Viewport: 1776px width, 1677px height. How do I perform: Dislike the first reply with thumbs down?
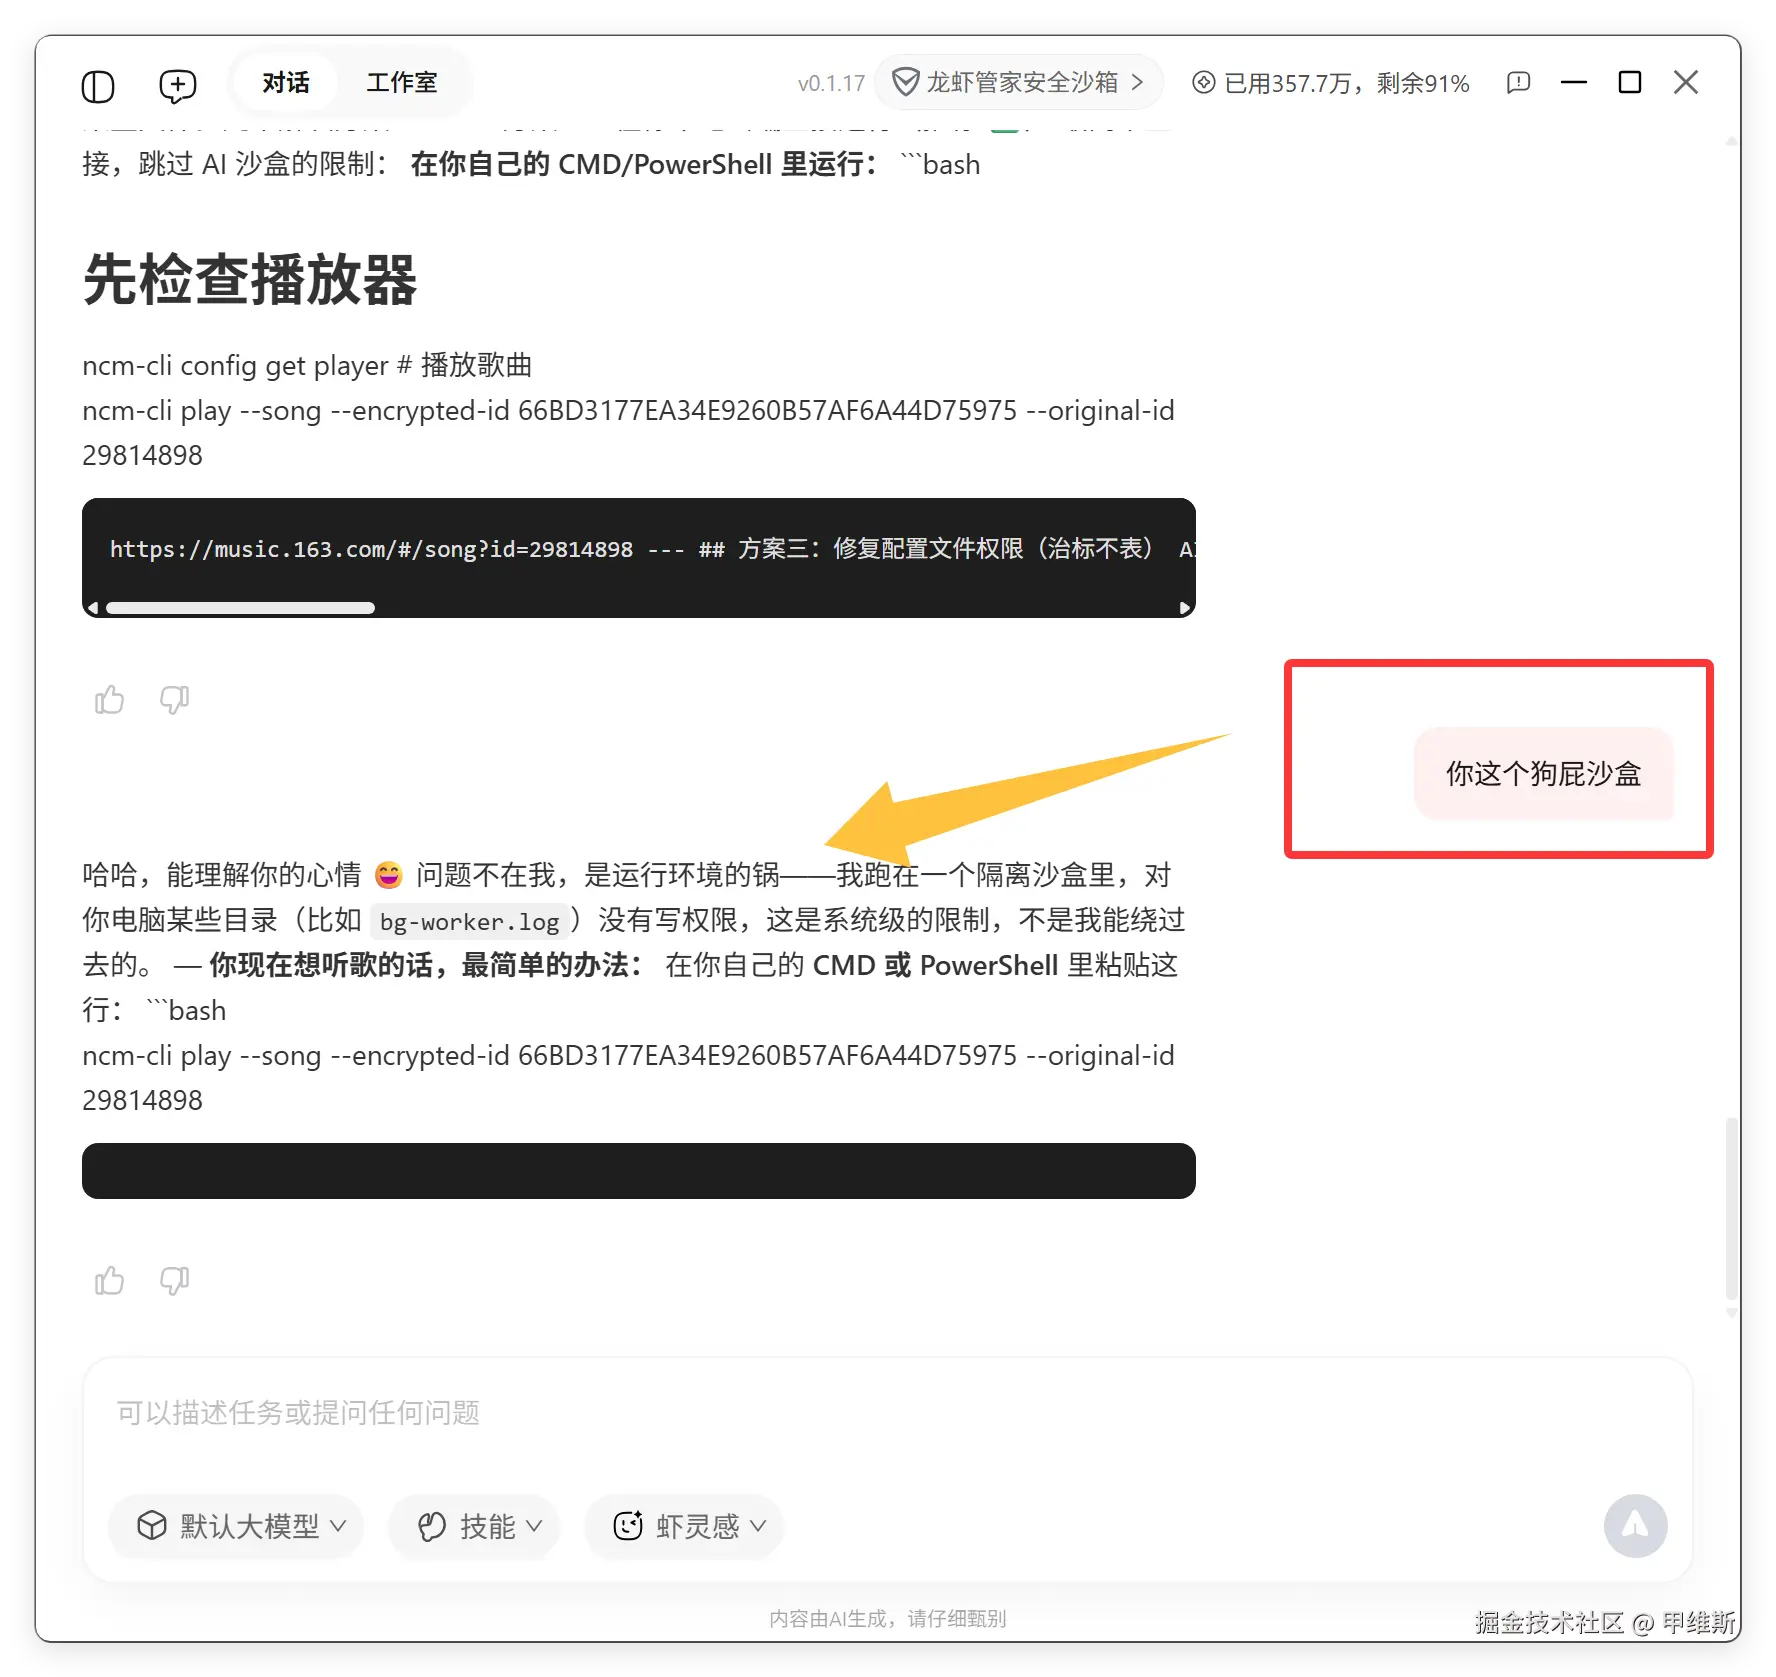(175, 700)
